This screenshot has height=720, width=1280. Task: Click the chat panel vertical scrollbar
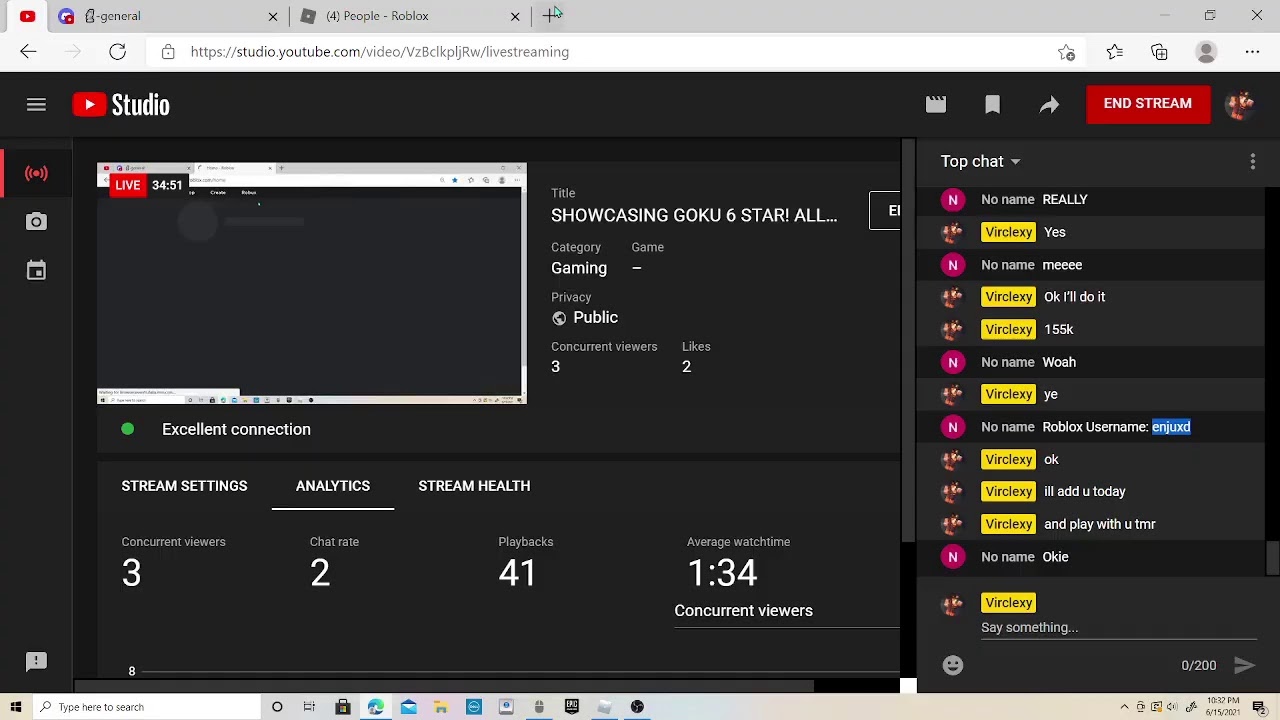1272,558
